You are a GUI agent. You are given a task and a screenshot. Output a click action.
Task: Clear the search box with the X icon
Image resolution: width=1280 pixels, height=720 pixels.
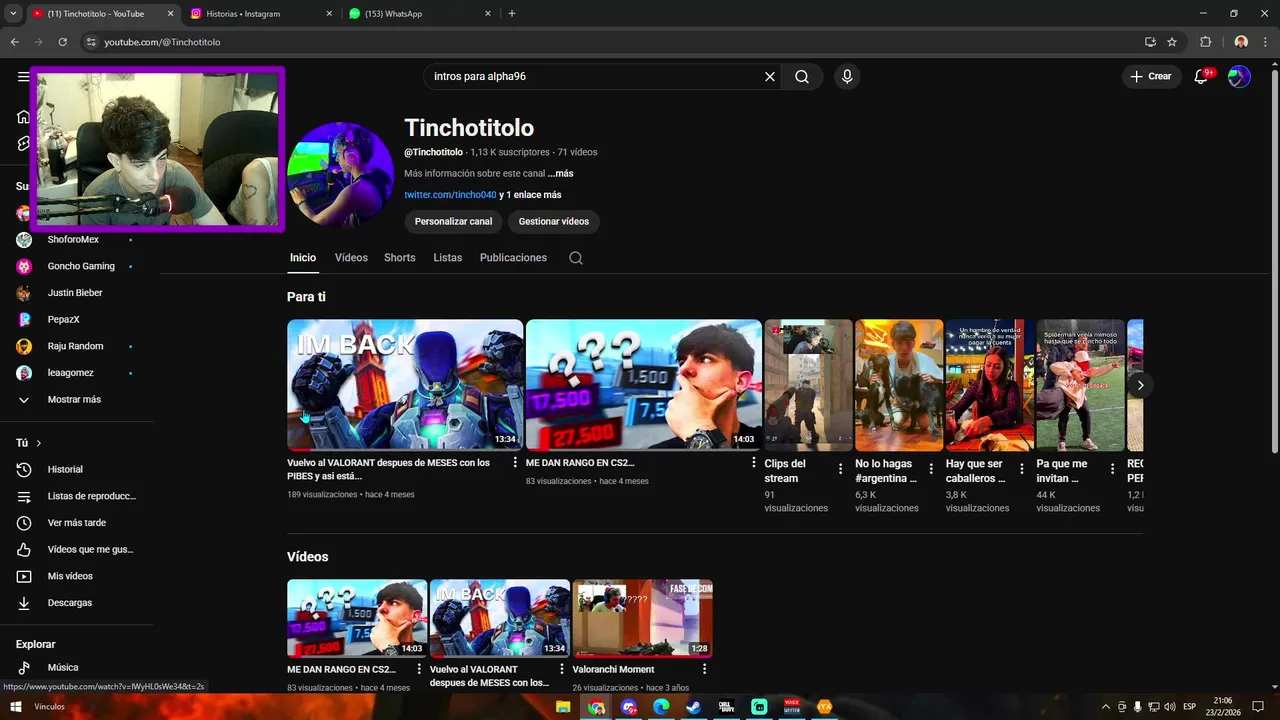[770, 76]
